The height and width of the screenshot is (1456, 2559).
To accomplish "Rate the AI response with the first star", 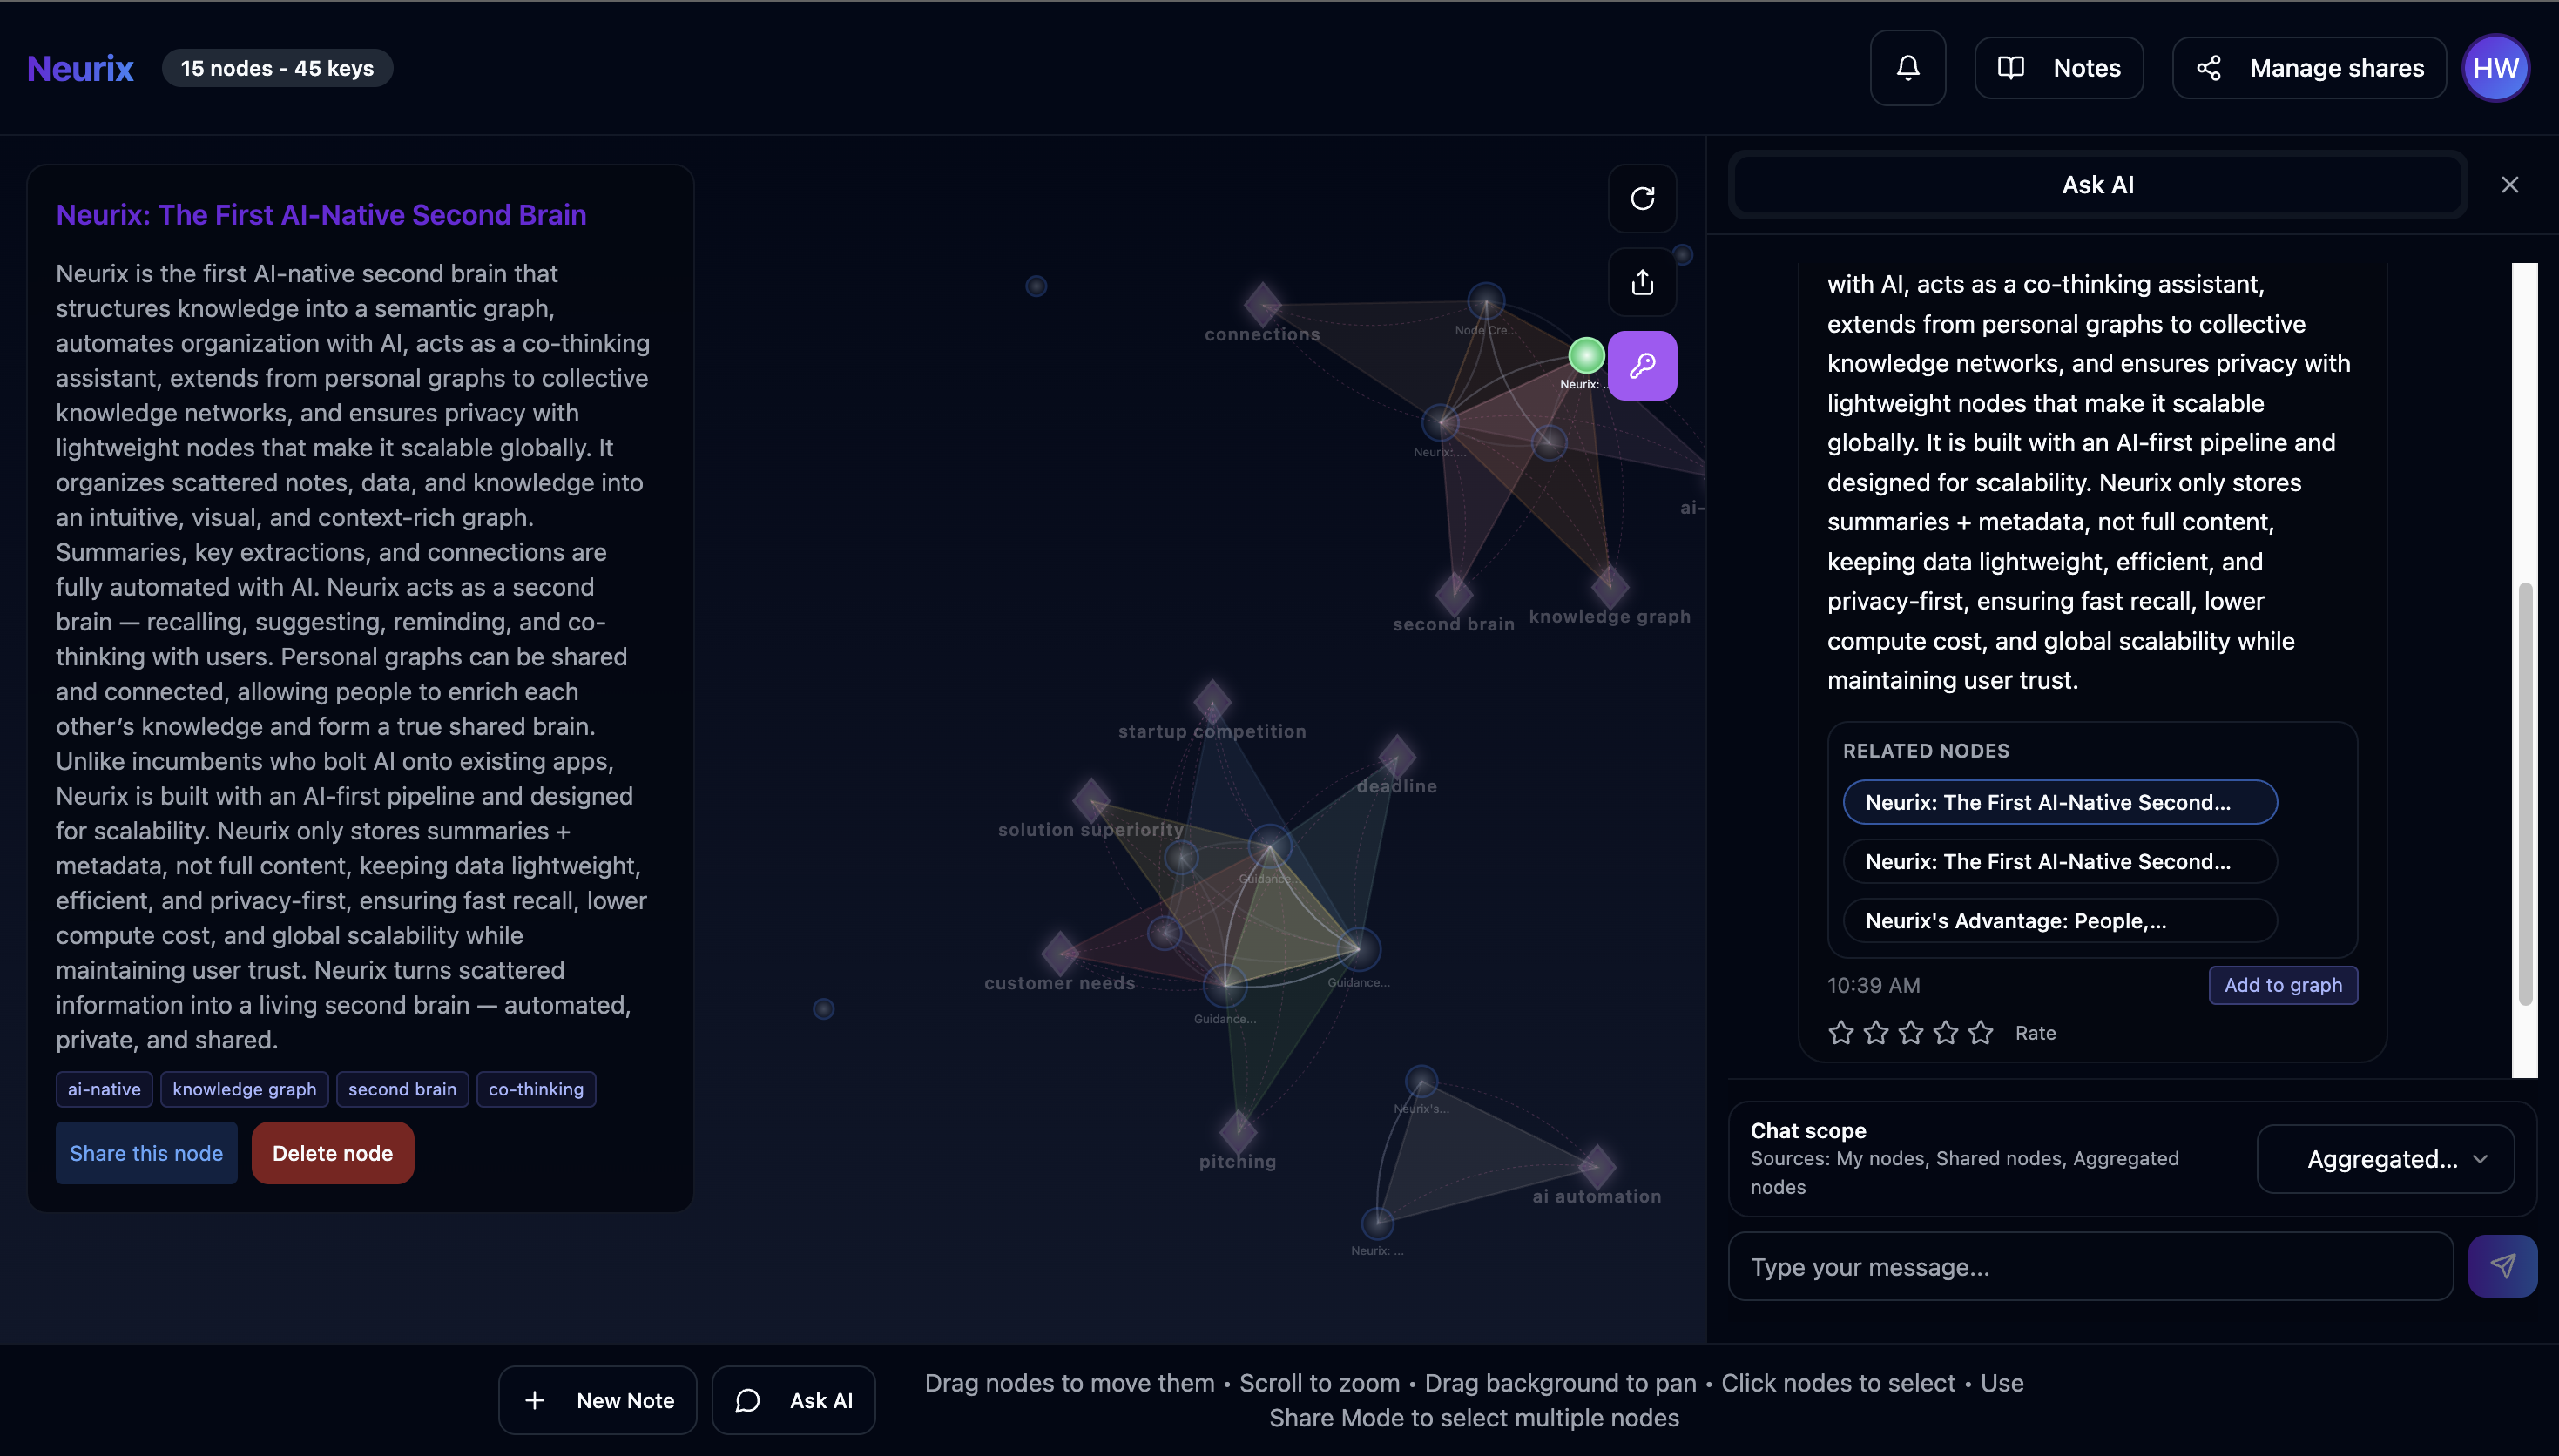I will click(1841, 1032).
